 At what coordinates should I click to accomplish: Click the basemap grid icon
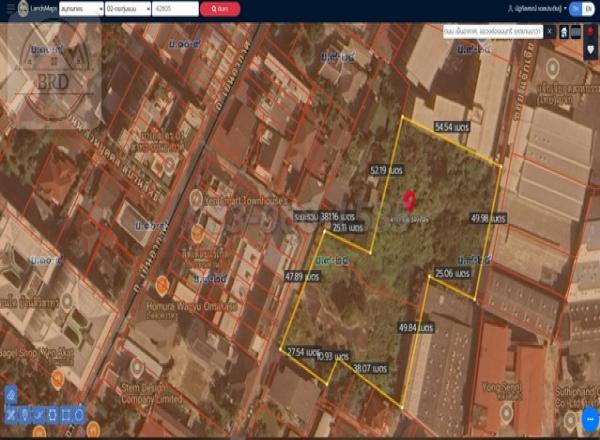(x=577, y=32)
